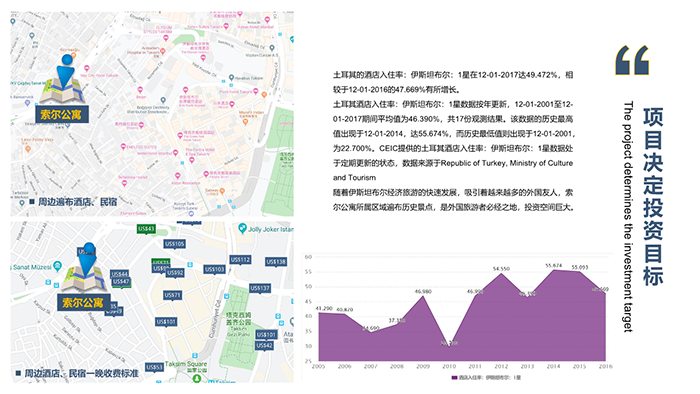Screen dimensions: 700x394
Task: Click the 2012 year axis label
Action: tap(501, 366)
